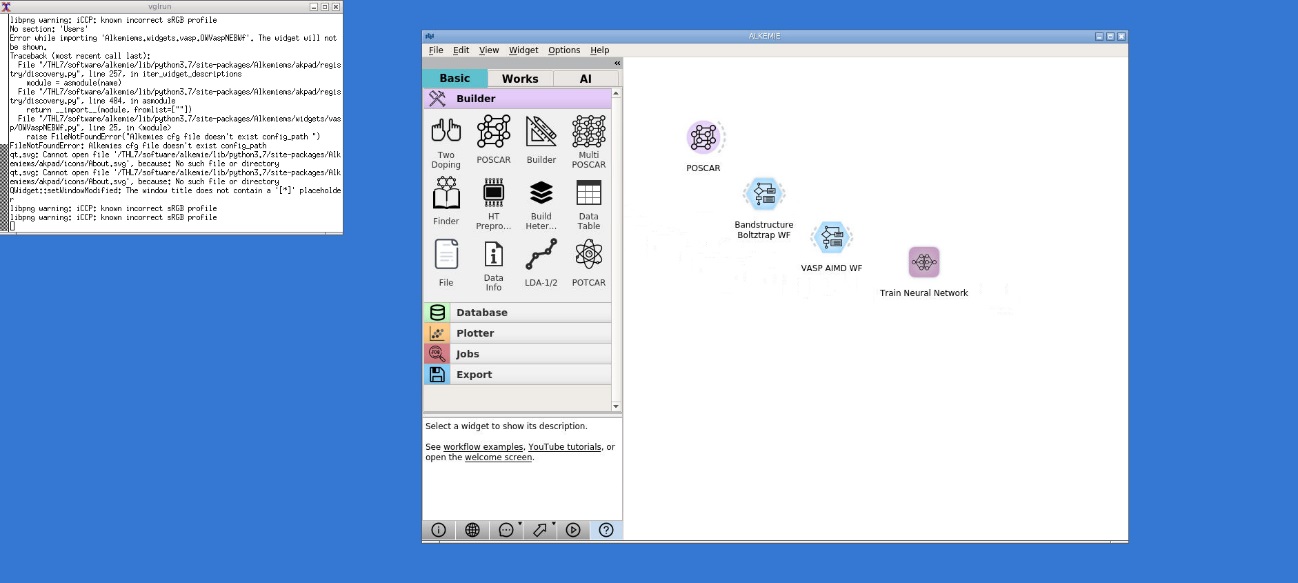Viewport: 1298px width, 583px height.
Task: Click the speech-bubble annotation tool icon
Action: [x=506, y=531]
